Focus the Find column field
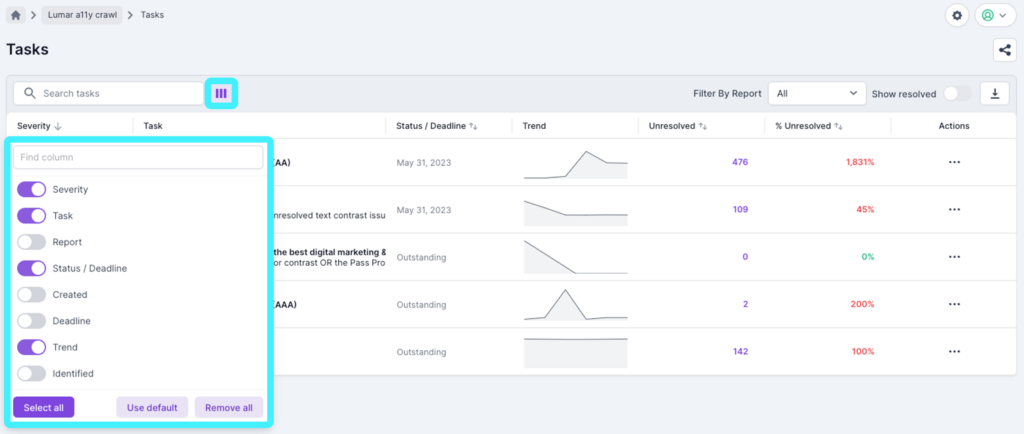The height and width of the screenshot is (434, 1024). pyautogui.click(x=138, y=157)
